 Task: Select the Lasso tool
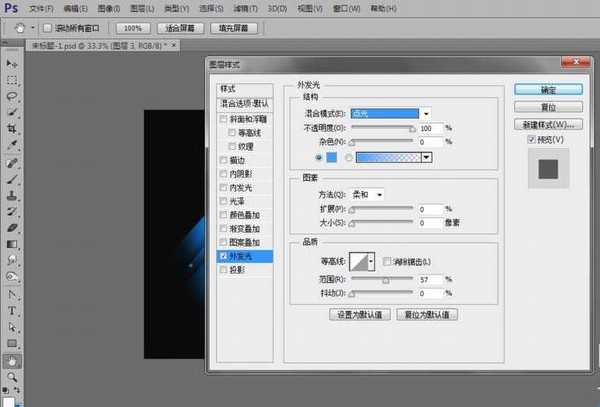pos(12,96)
